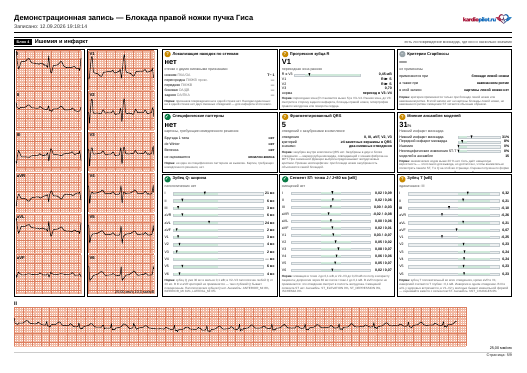Click the 'Сегмент ST: точка J / J+80 мс' title
Image resolution: width=527 pixels, height=373 pixels.
click(323, 178)
